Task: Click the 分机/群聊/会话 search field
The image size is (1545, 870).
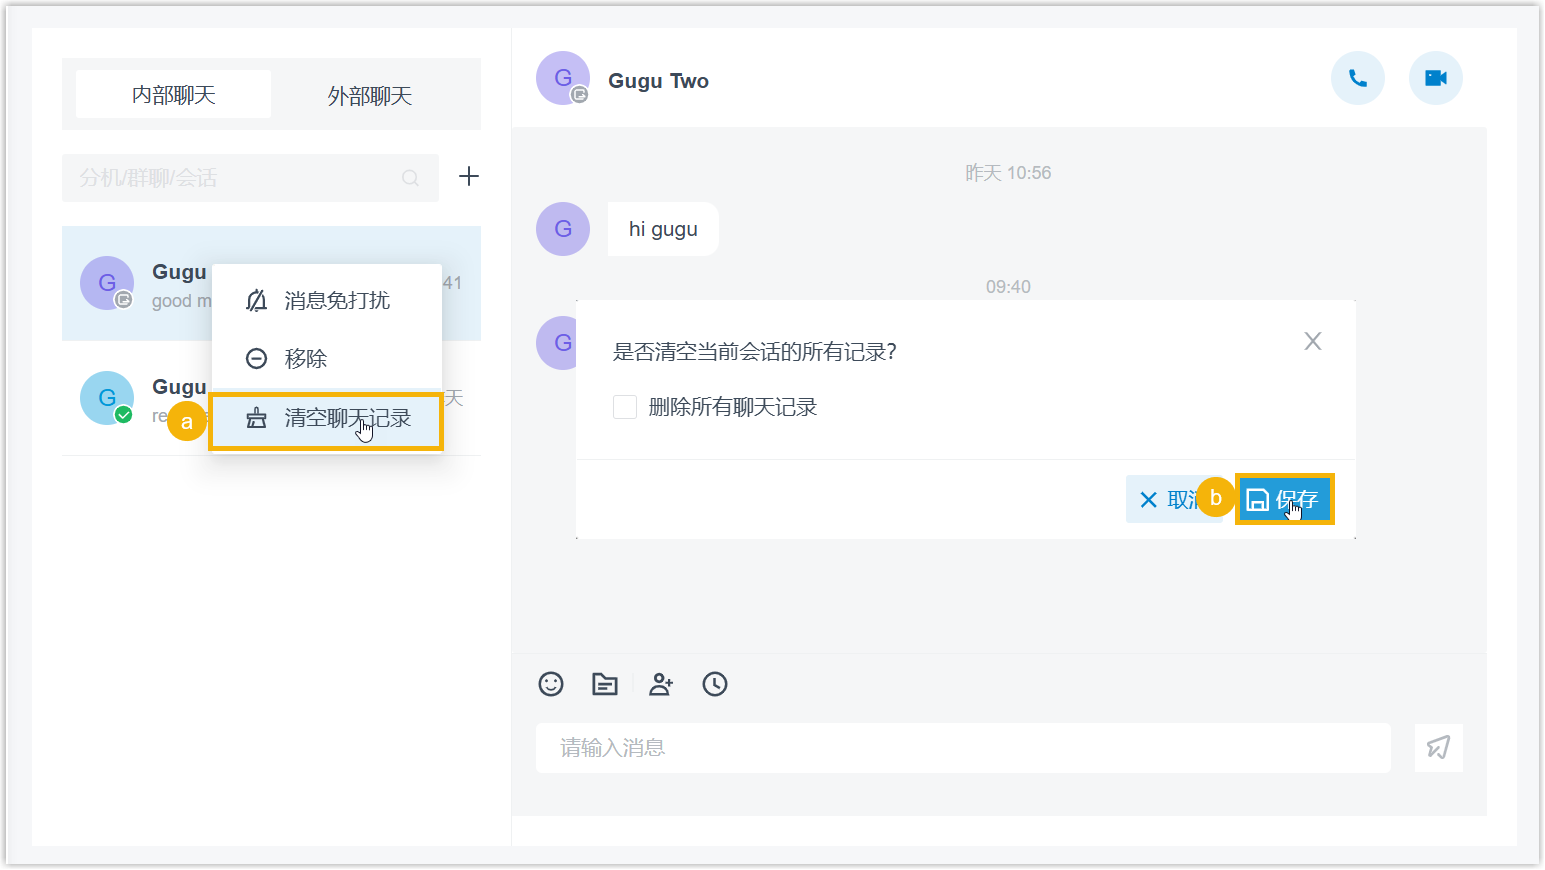Action: point(250,178)
